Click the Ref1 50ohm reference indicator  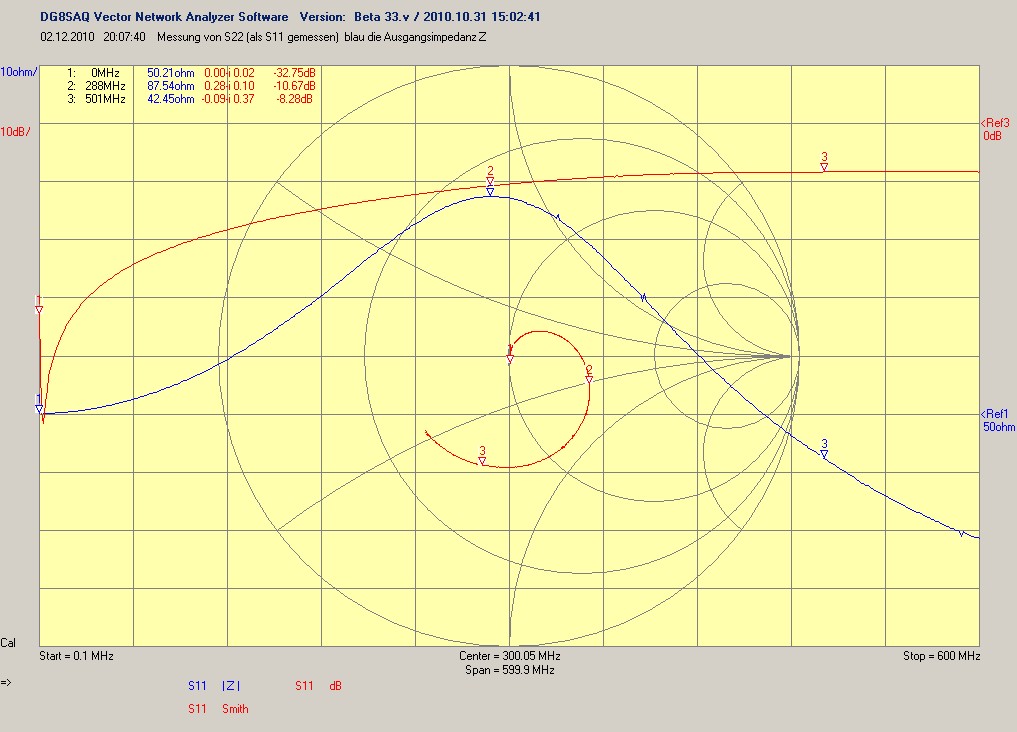tap(998, 420)
